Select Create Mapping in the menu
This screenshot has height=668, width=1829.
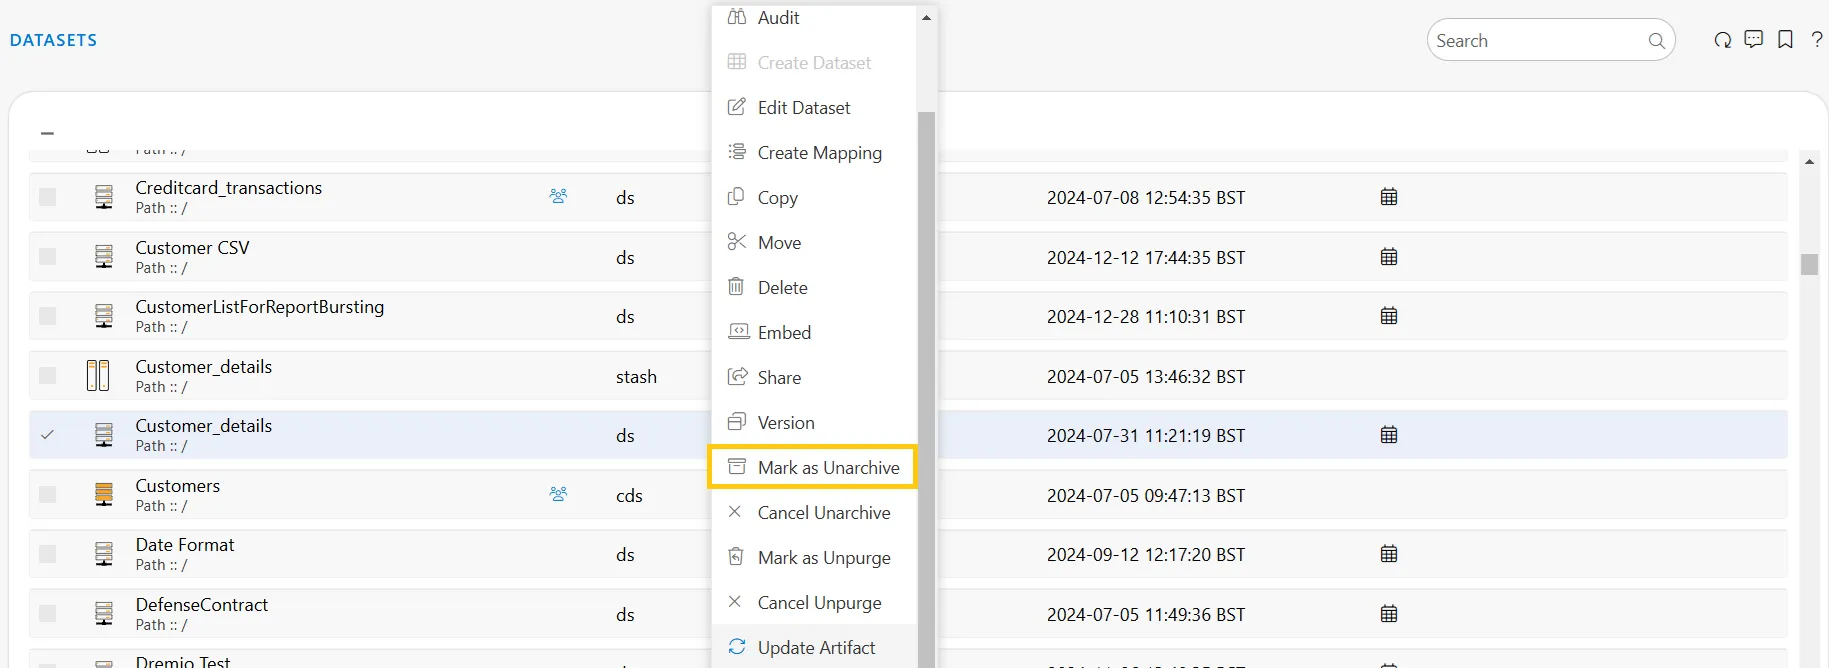[814, 152]
